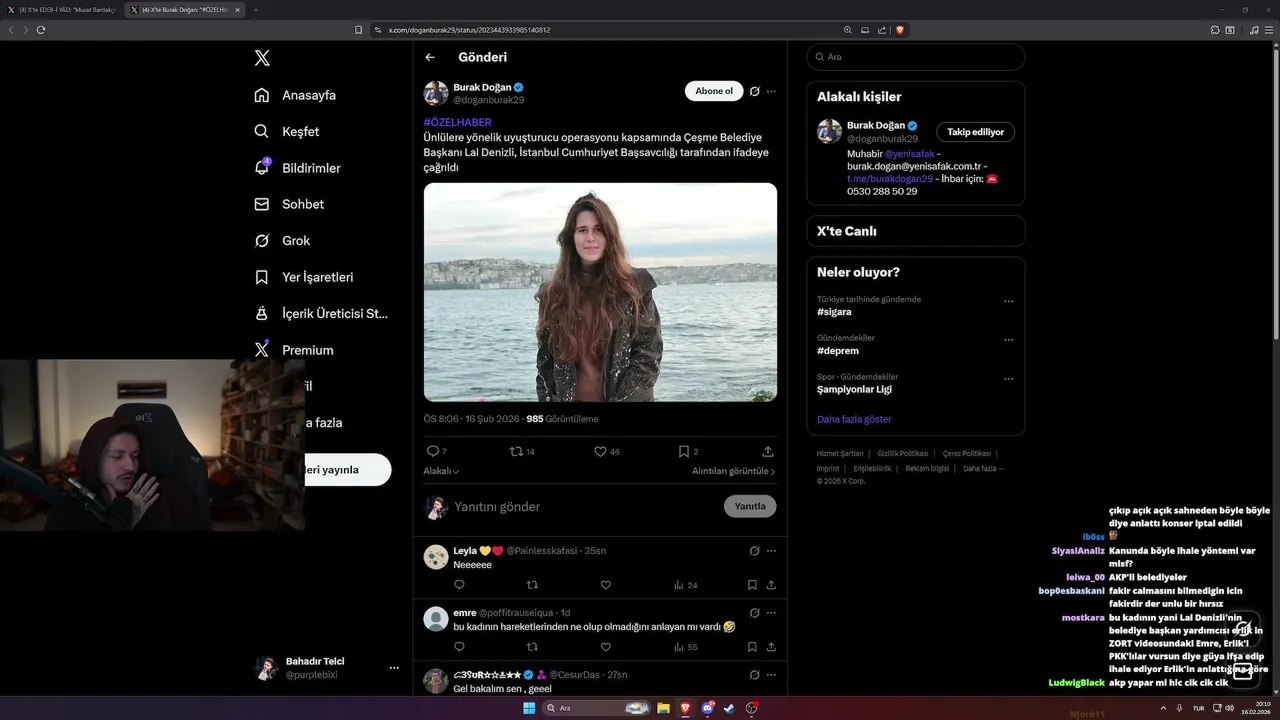Click the repost icon with 14 reposts
The height and width of the screenshot is (720, 1280).
517,451
